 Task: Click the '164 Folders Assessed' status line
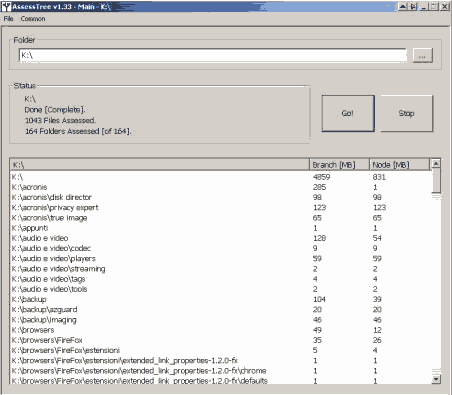78,131
